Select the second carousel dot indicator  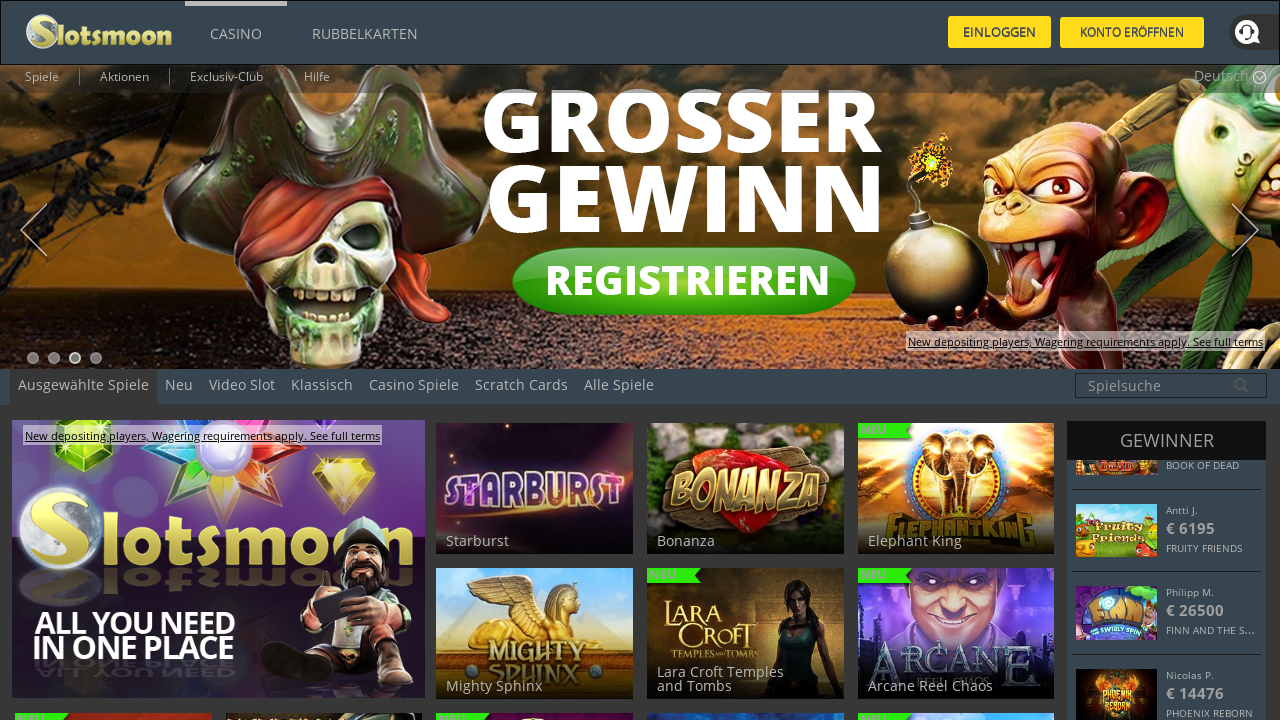coord(54,358)
